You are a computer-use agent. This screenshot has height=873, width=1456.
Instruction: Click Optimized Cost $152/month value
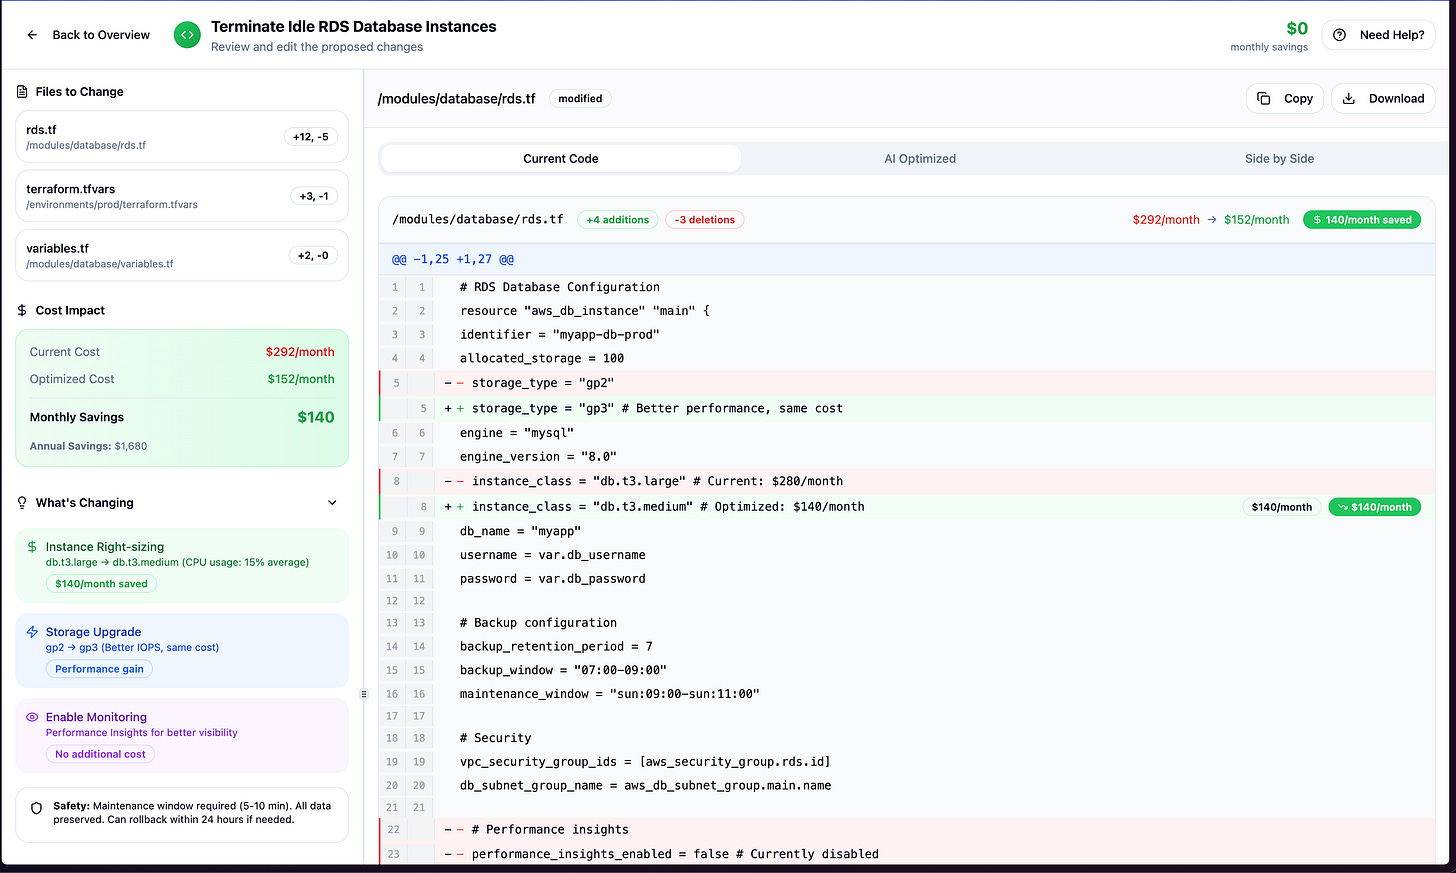click(301, 379)
